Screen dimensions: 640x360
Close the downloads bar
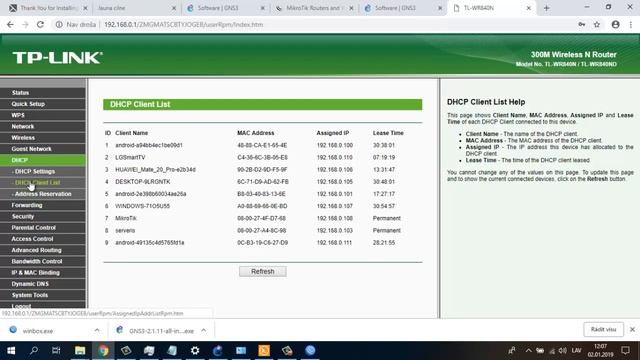click(x=632, y=329)
